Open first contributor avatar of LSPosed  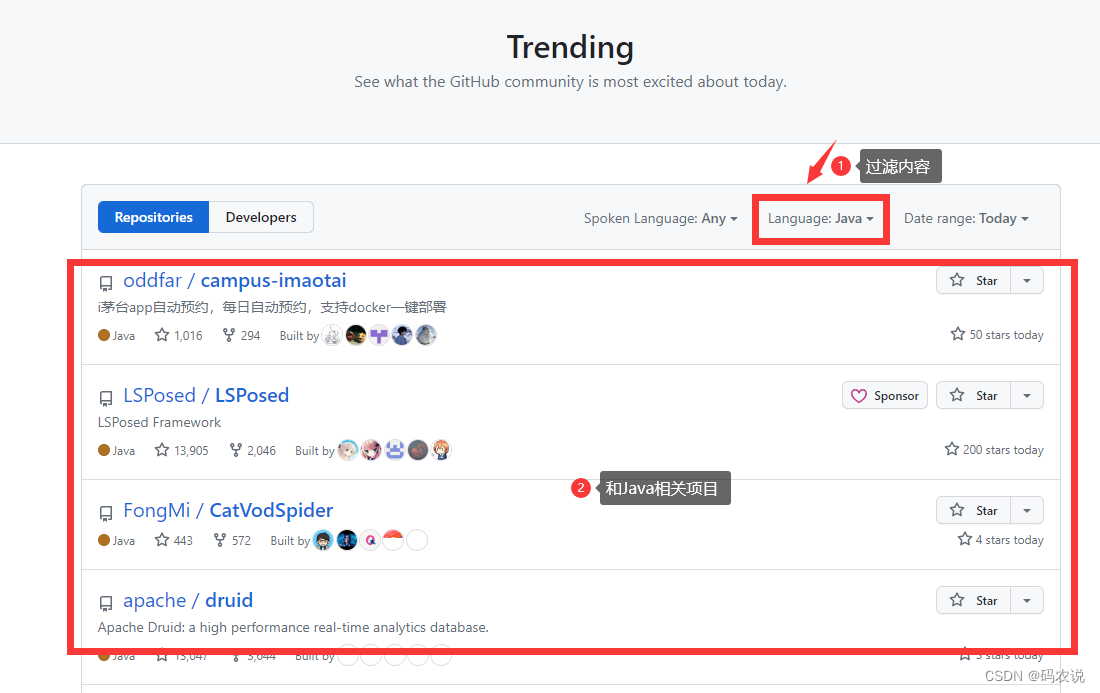pyautogui.click(x=348, y=450)
